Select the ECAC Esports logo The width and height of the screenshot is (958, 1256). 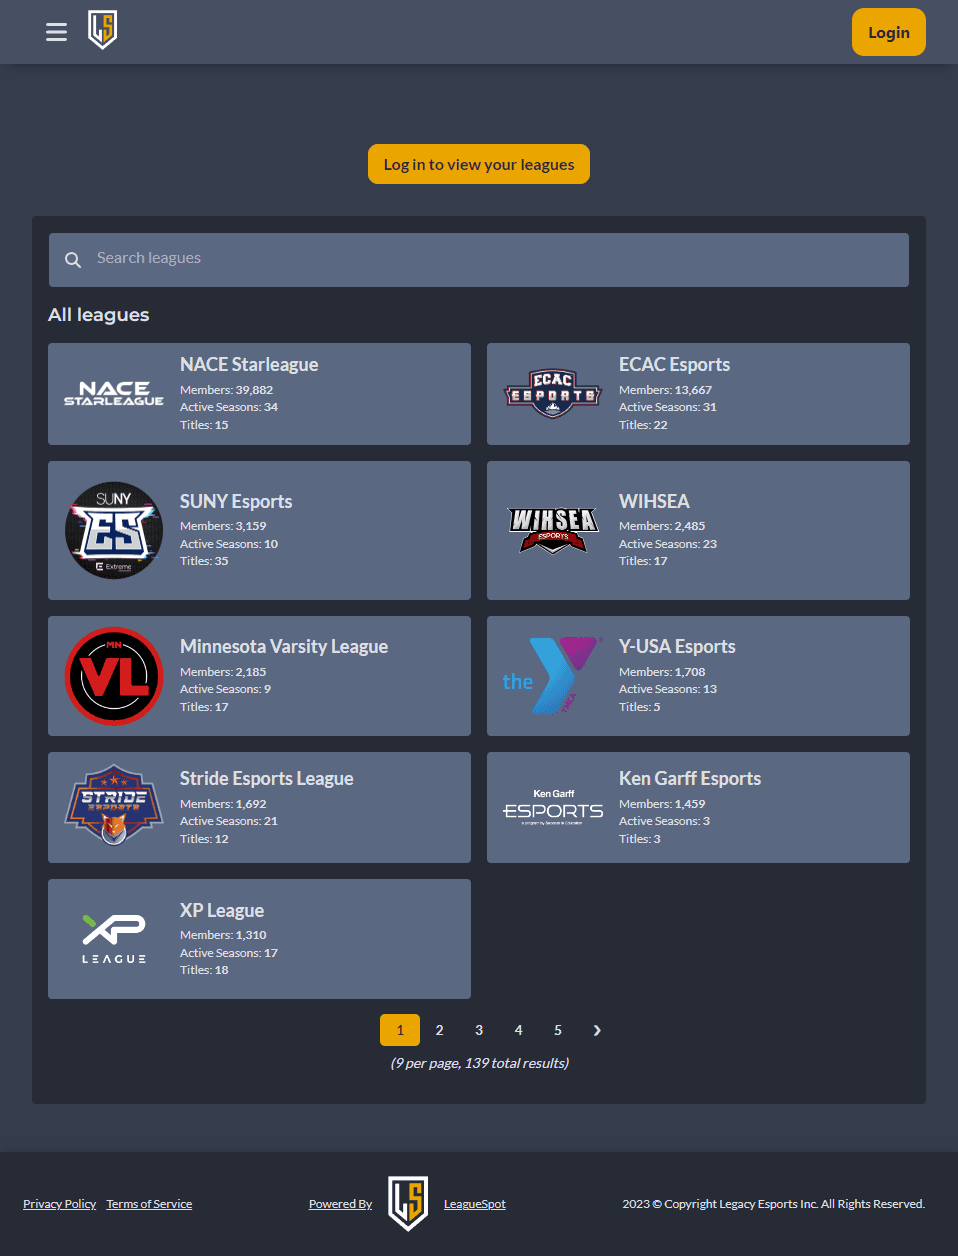(x=553, y=394)
